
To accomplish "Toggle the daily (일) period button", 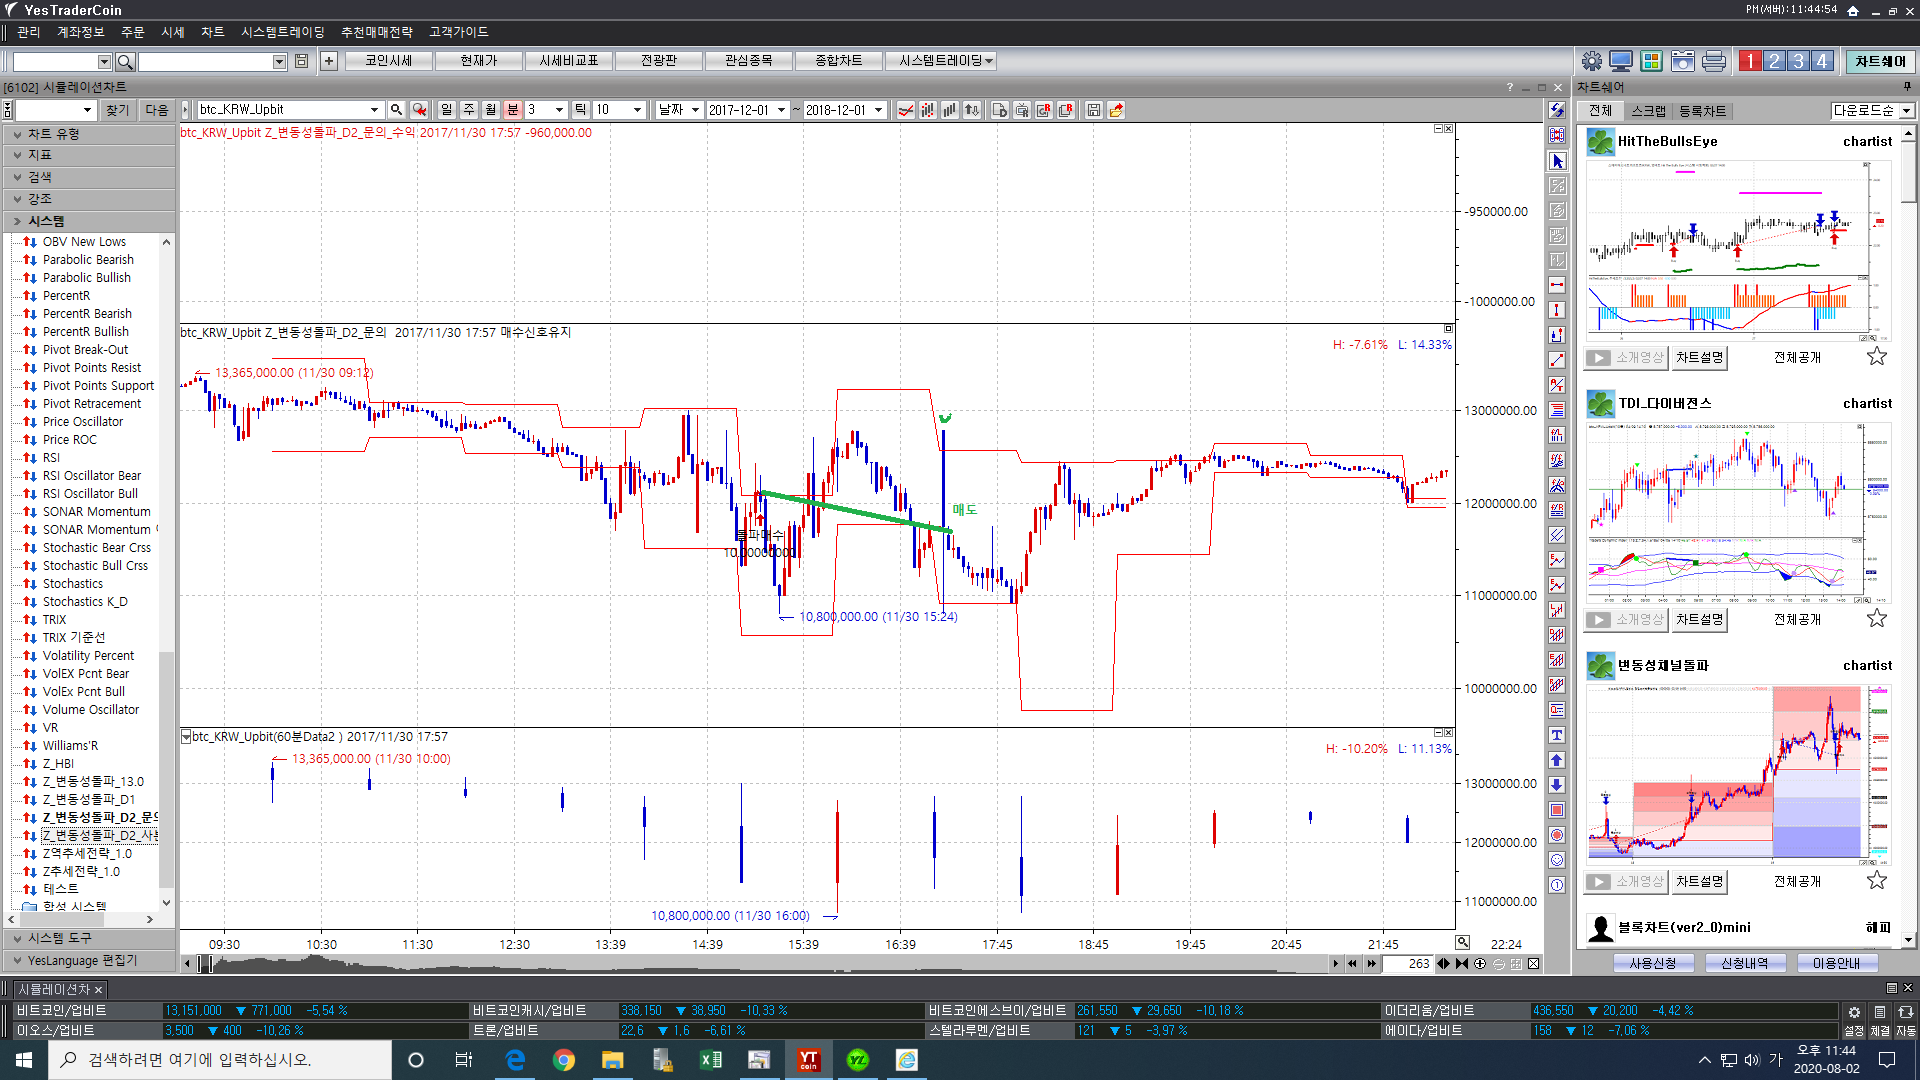I will pyautogui.click(x=446, y=110).
